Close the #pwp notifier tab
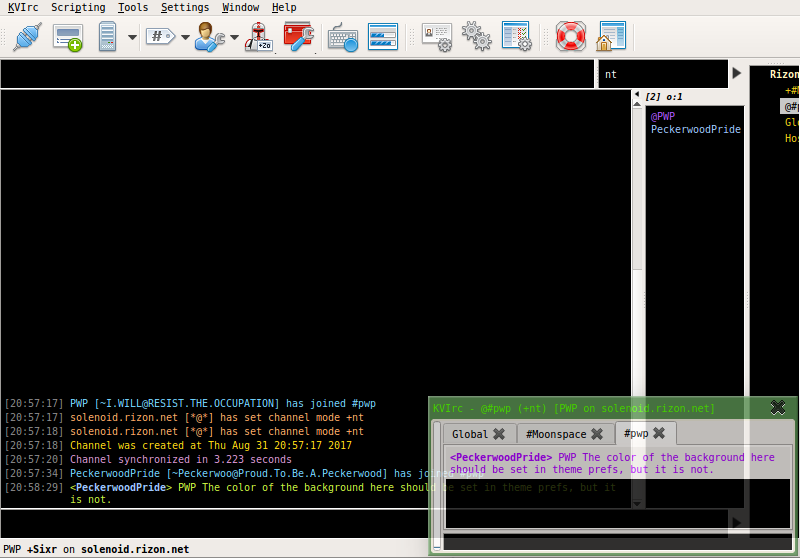 [659, 433]
